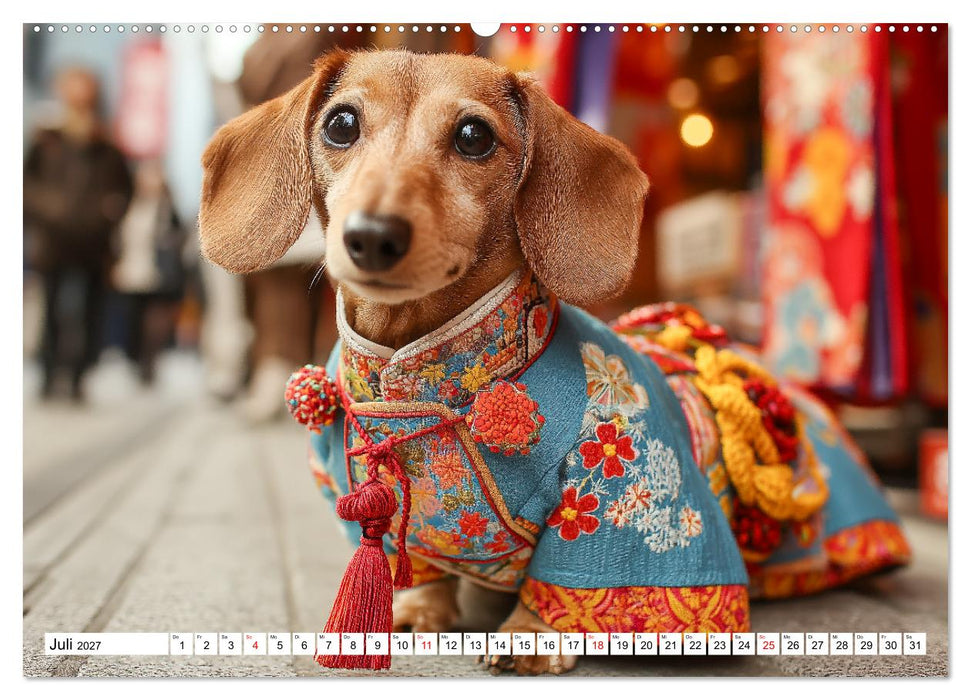Click date cell 6
Viewport: 971px width, 700px height.
[x=303, y=644]
